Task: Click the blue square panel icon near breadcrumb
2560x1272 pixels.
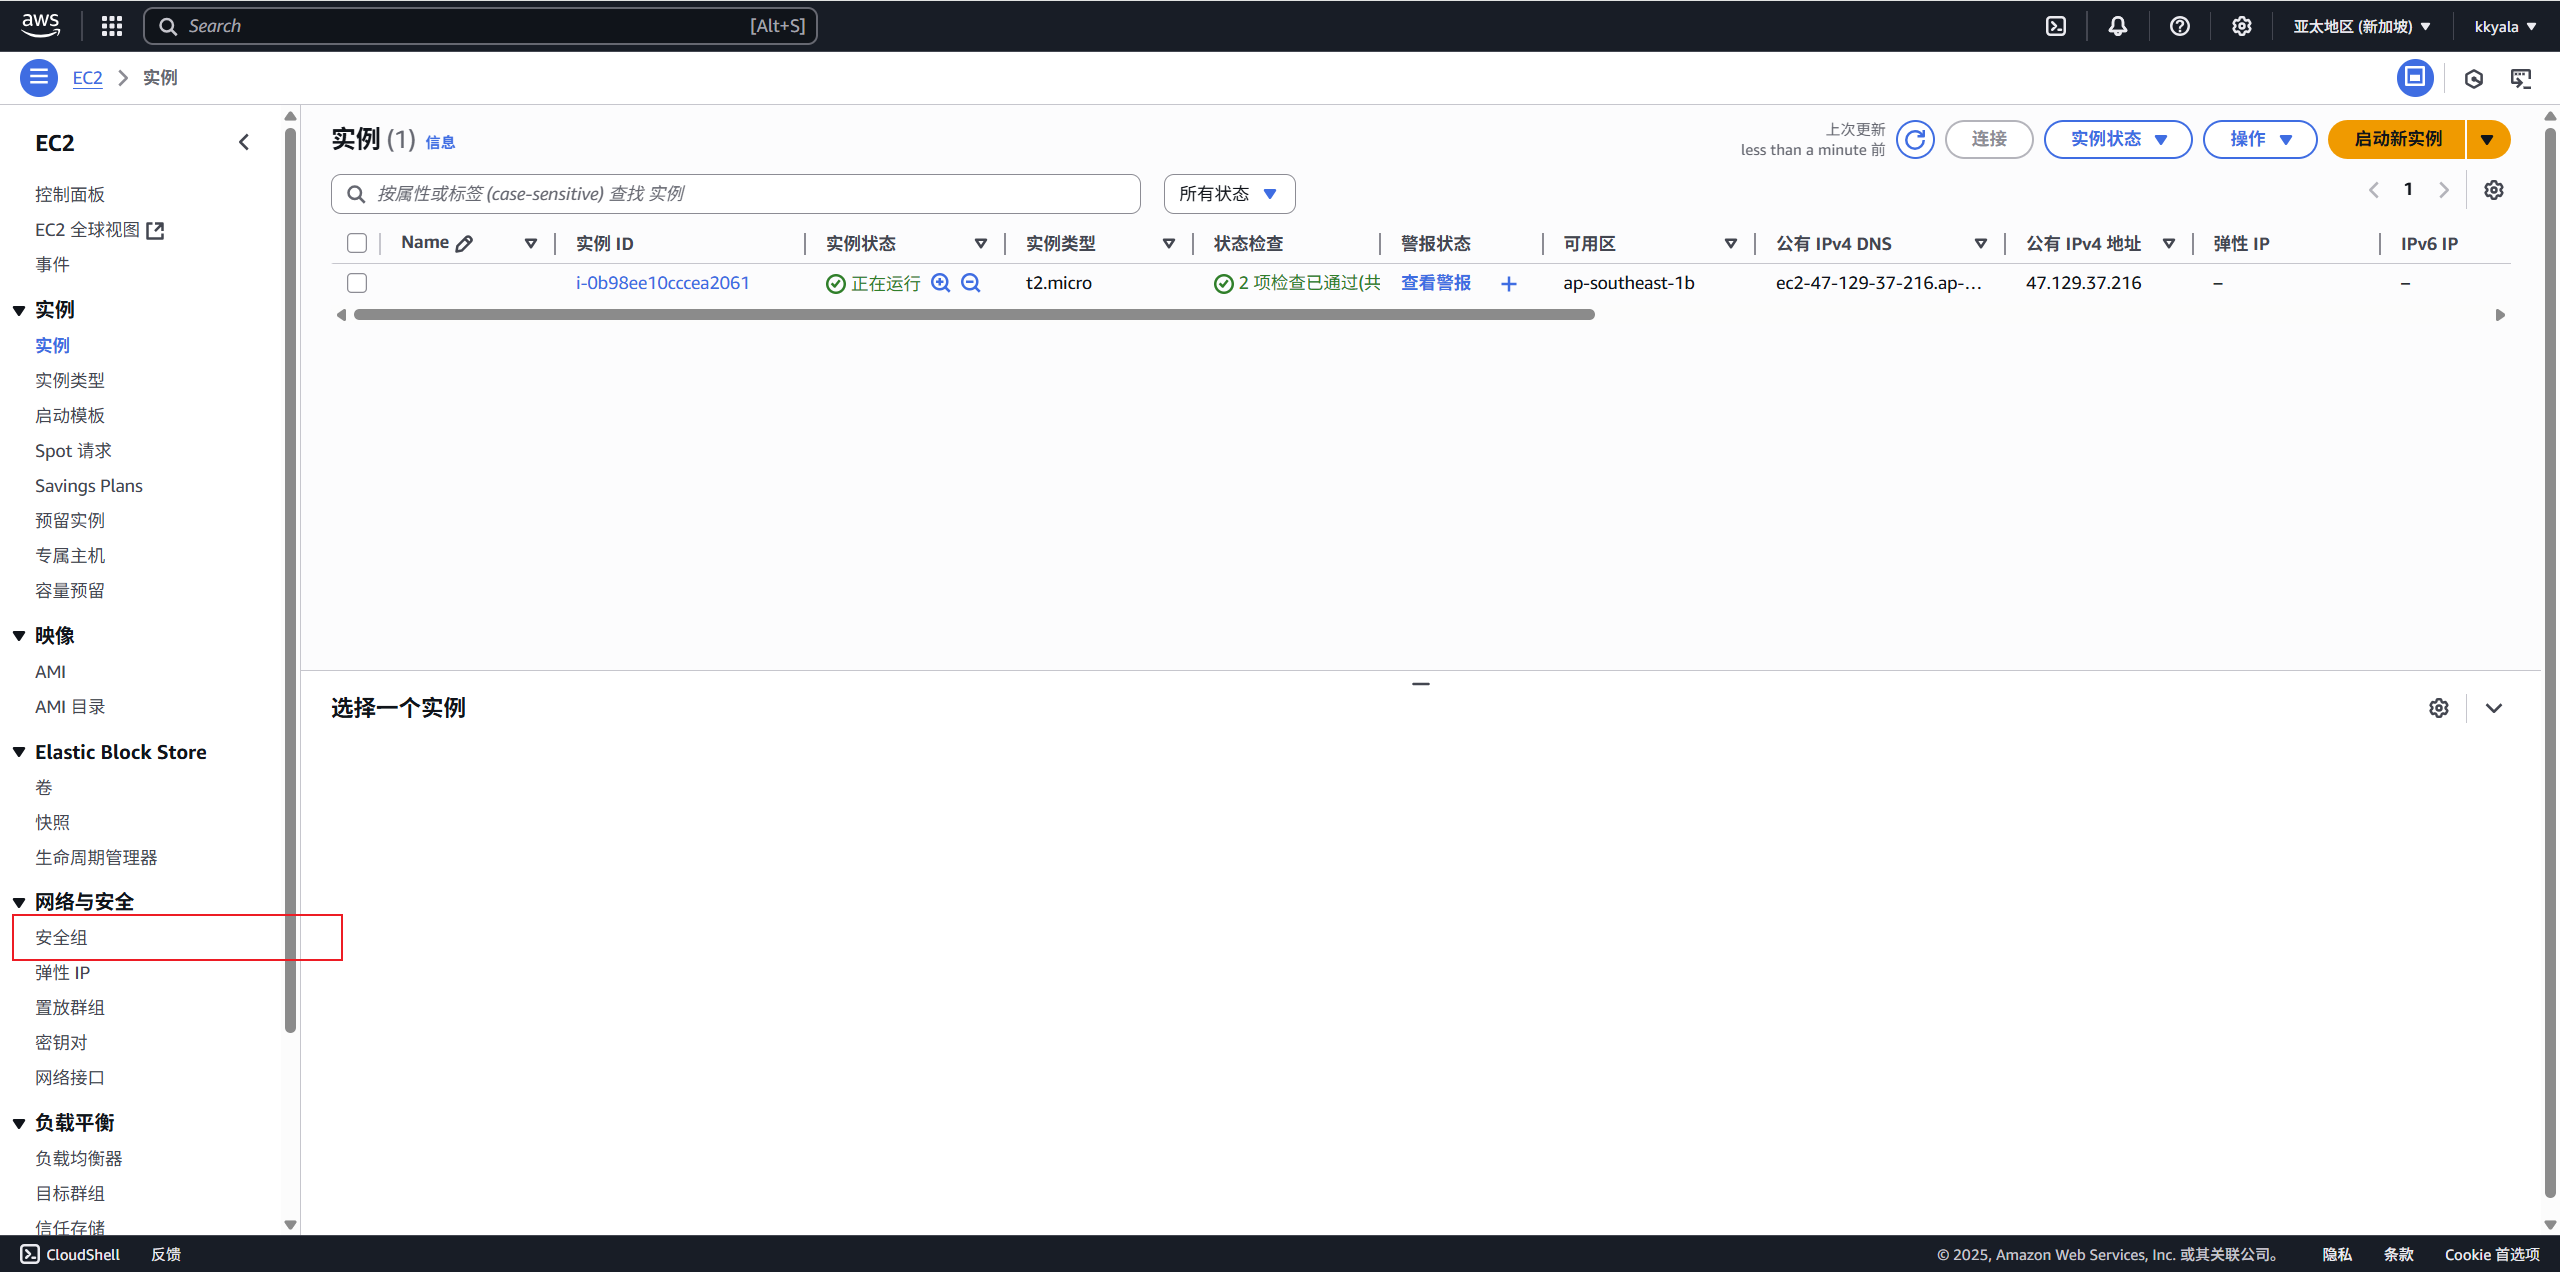Action: click(2415, 77)
